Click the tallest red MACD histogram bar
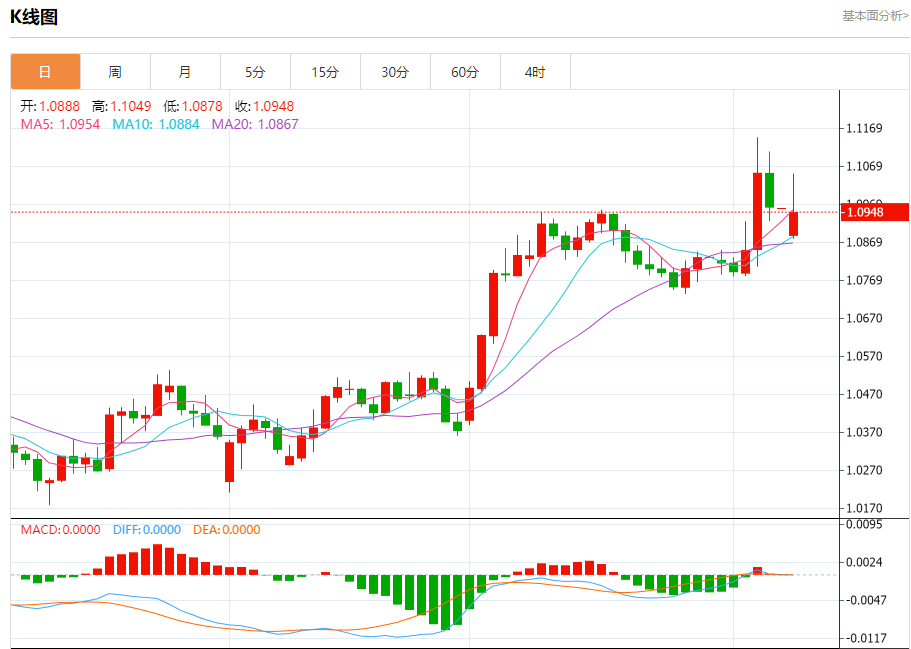Screen dimensions: 911x649 157,560
